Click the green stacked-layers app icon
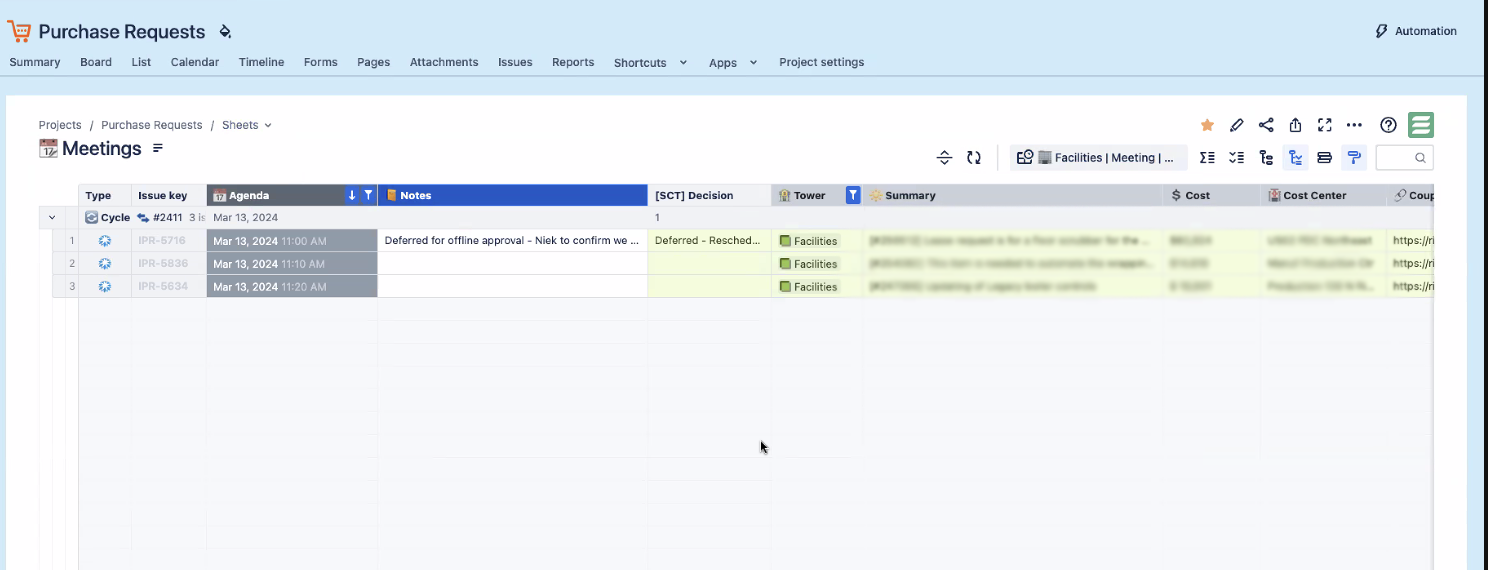 pyautogui.click(x=1421, y=125)
